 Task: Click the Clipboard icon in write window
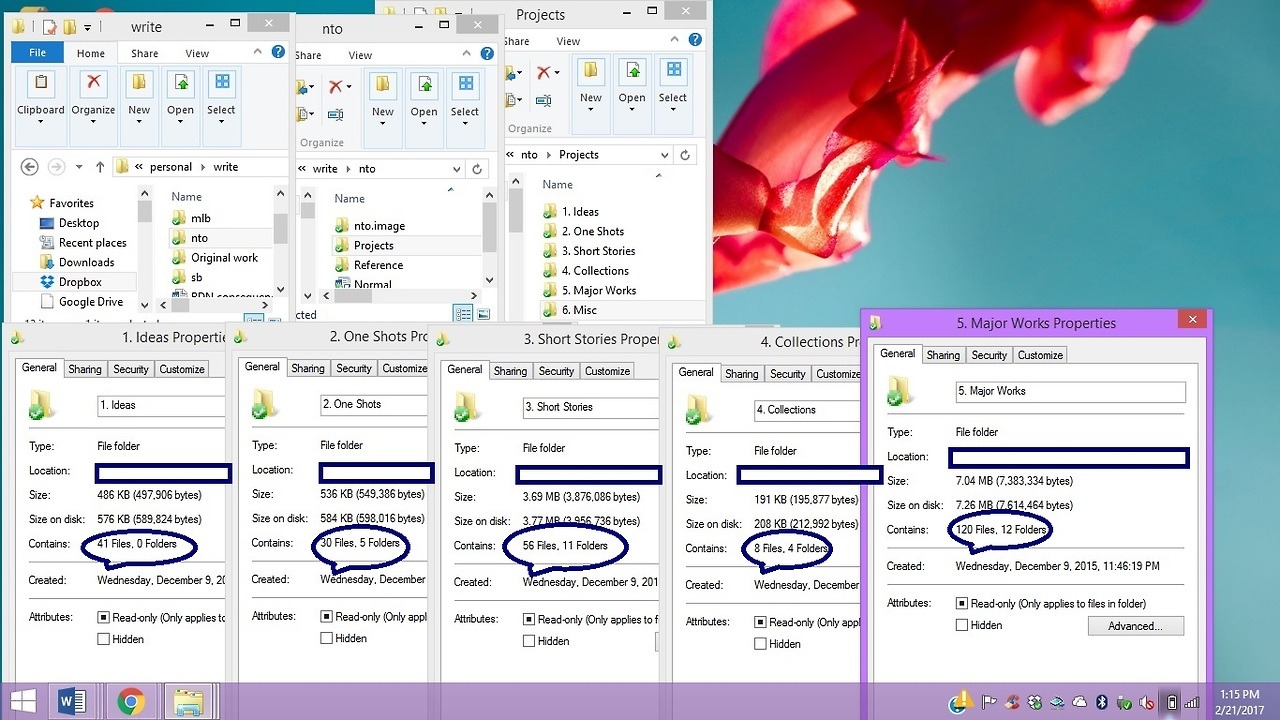pos(40,84)
